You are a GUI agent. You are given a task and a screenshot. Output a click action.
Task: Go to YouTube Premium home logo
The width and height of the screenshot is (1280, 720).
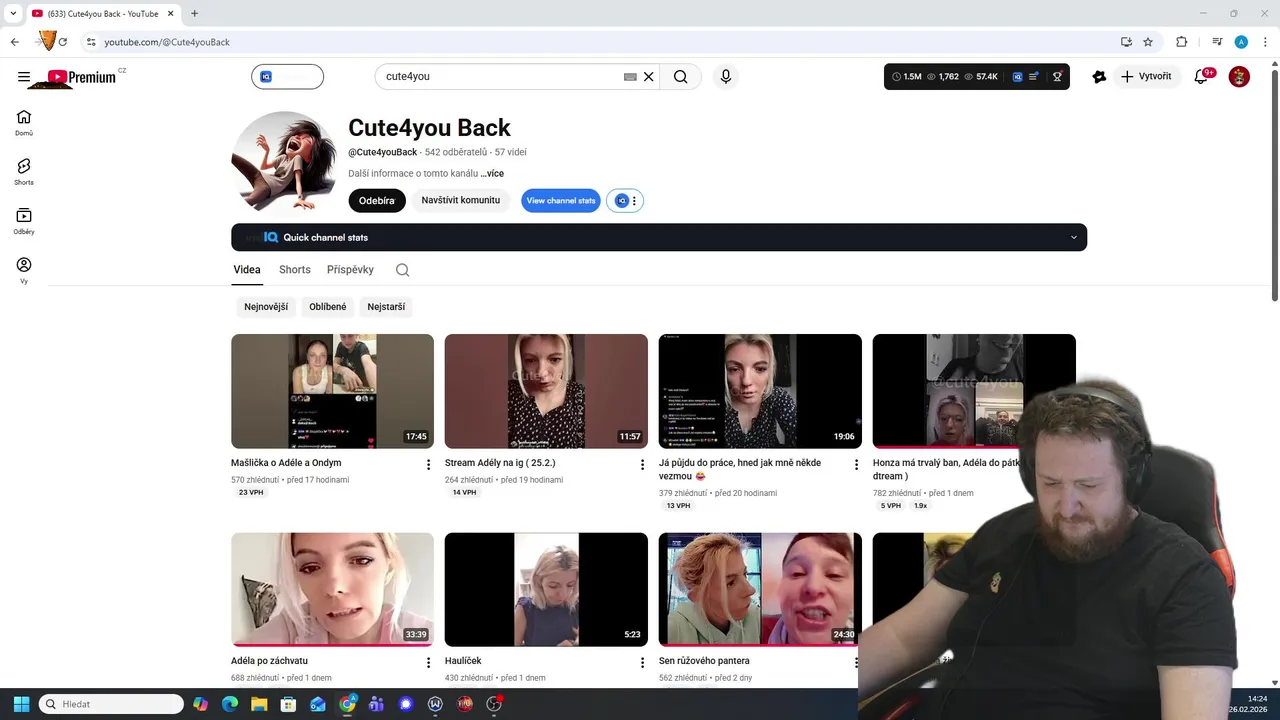pyautogui.click(x=82, y=77)
